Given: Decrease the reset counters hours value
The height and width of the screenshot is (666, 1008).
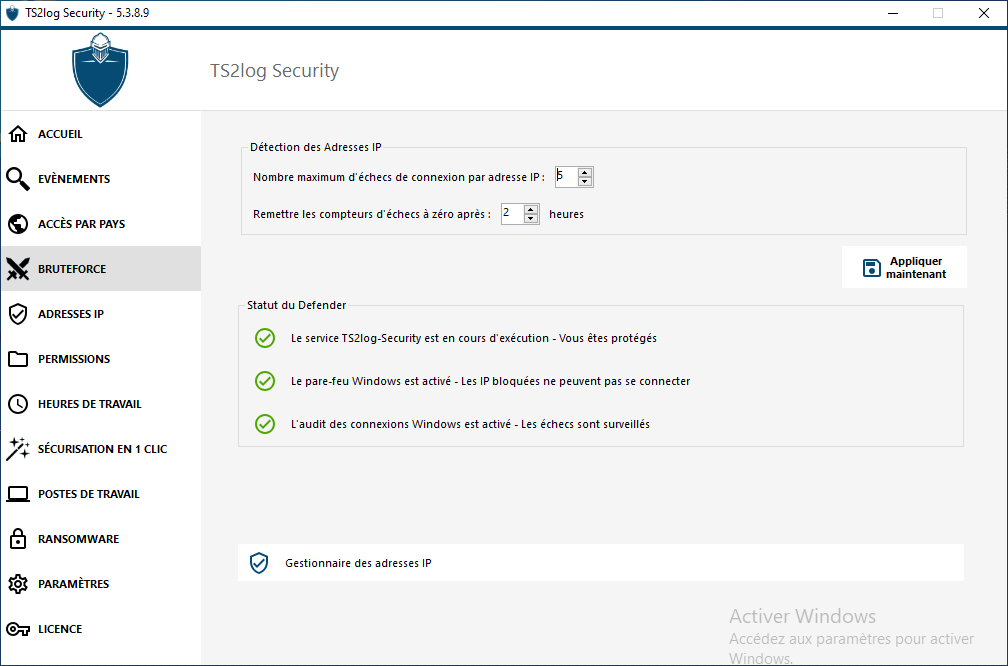Looking at the screenshot, I should (x=530, y=219).
